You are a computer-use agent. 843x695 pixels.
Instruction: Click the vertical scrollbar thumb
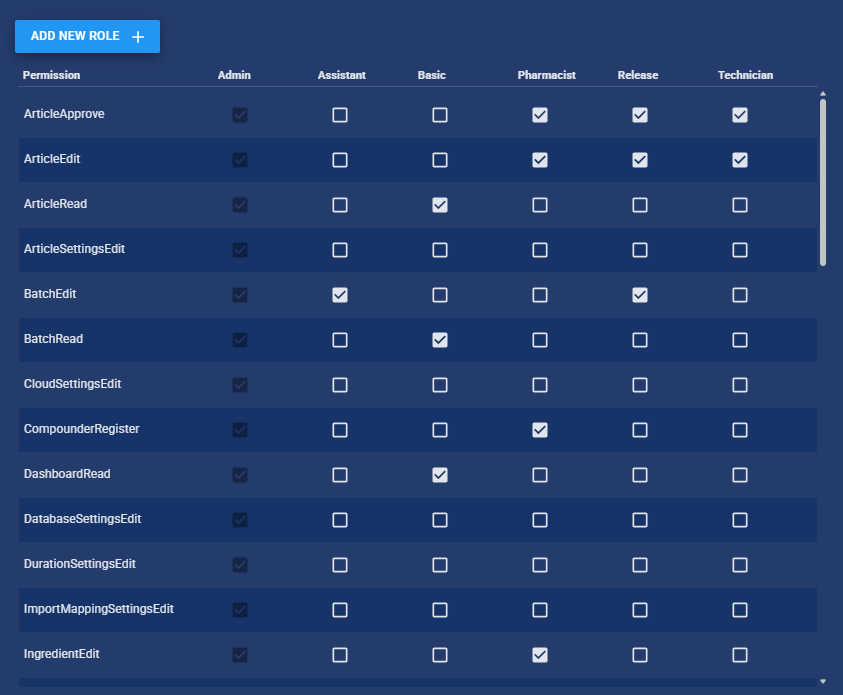tap(823, 182)
